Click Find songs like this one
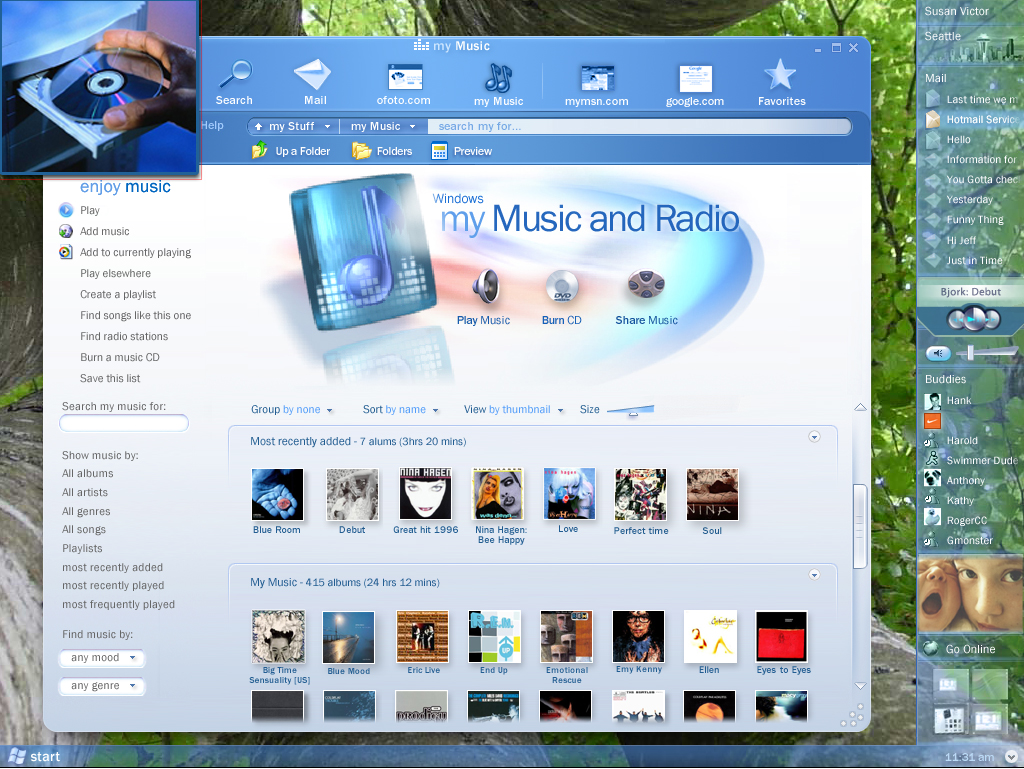 (x=136, y=315)
